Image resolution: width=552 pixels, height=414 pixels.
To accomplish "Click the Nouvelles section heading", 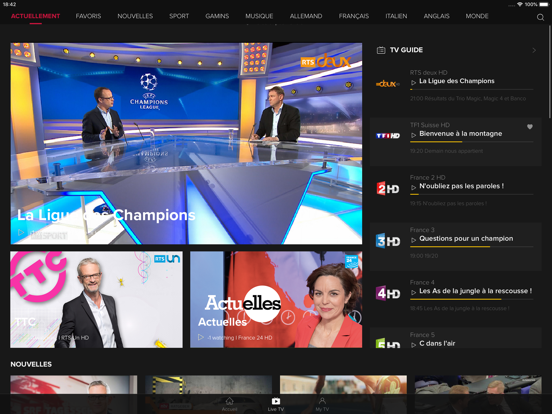I will (31, 364).
